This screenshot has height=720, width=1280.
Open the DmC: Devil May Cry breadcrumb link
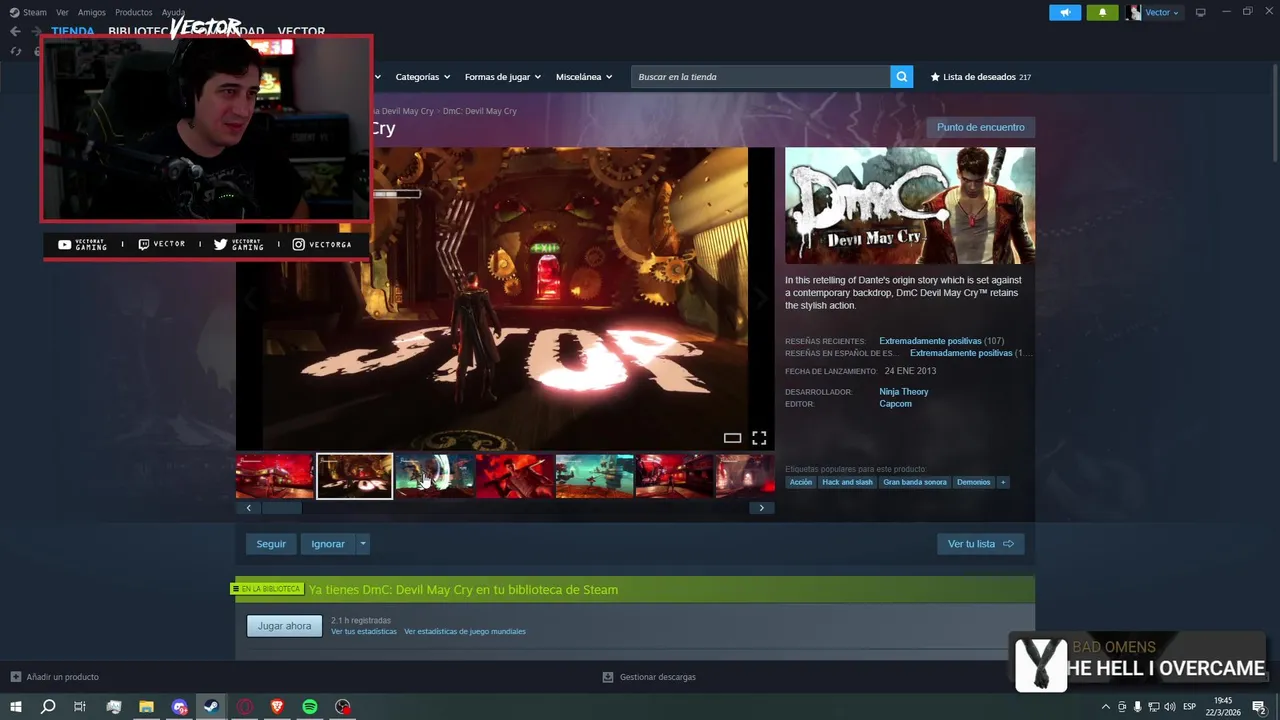480,111
